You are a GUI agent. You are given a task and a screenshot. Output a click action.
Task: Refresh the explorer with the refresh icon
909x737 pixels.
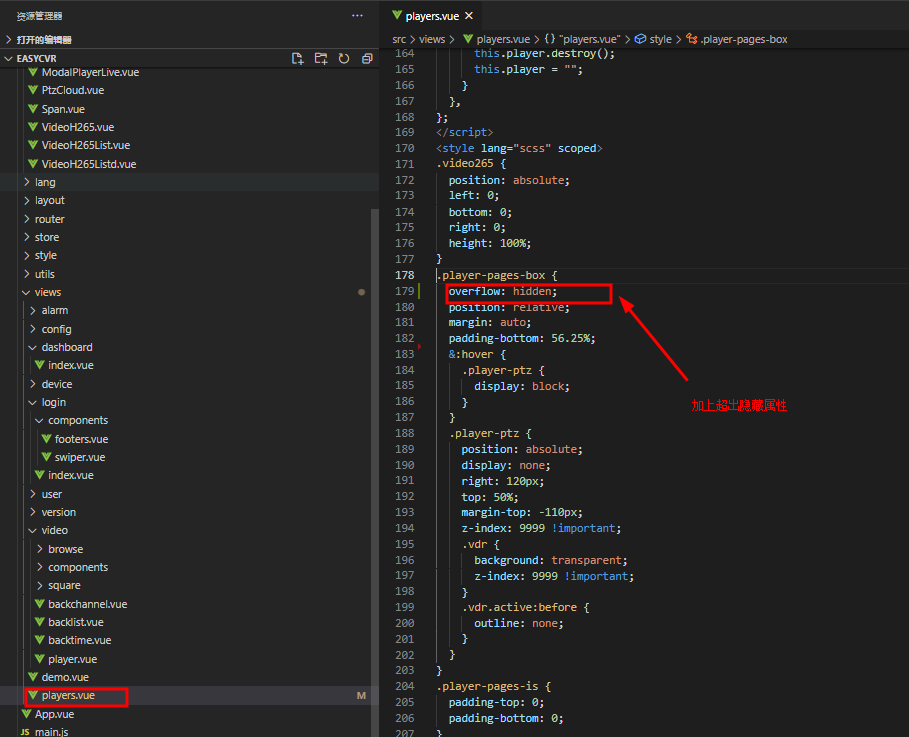[344, 59]
